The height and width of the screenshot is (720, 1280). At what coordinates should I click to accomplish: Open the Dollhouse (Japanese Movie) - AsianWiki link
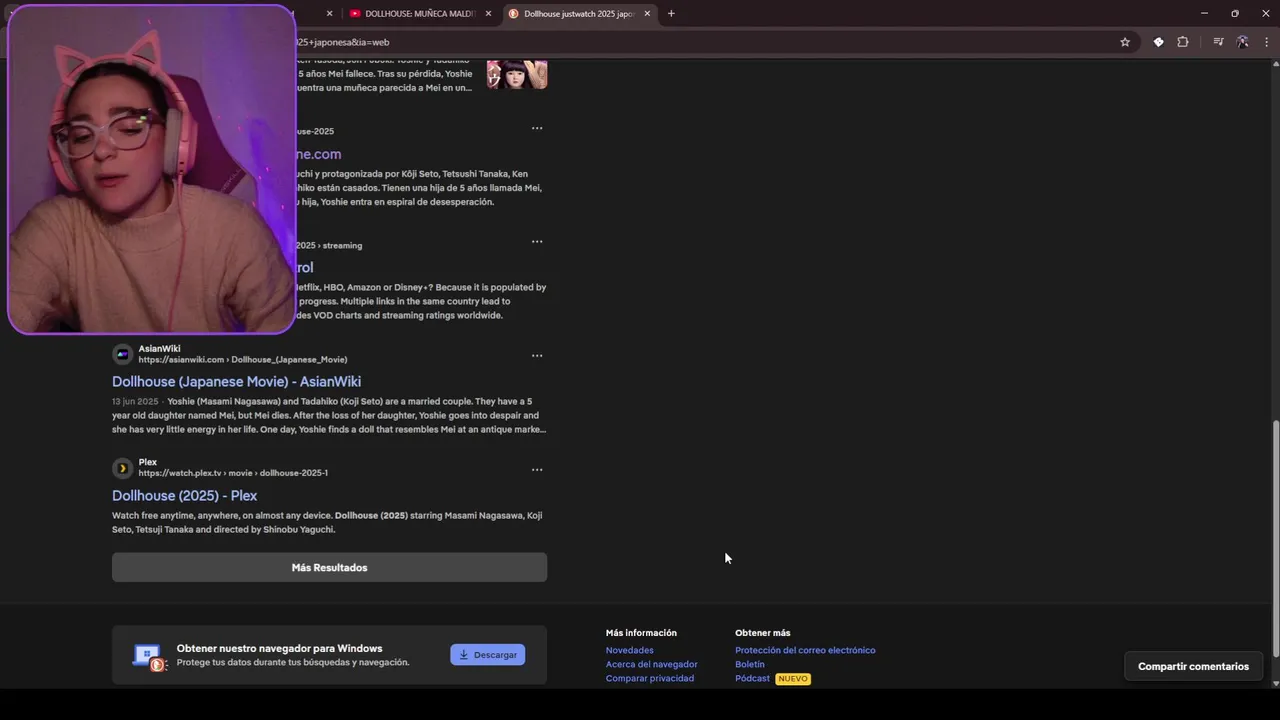pos(236,381)
